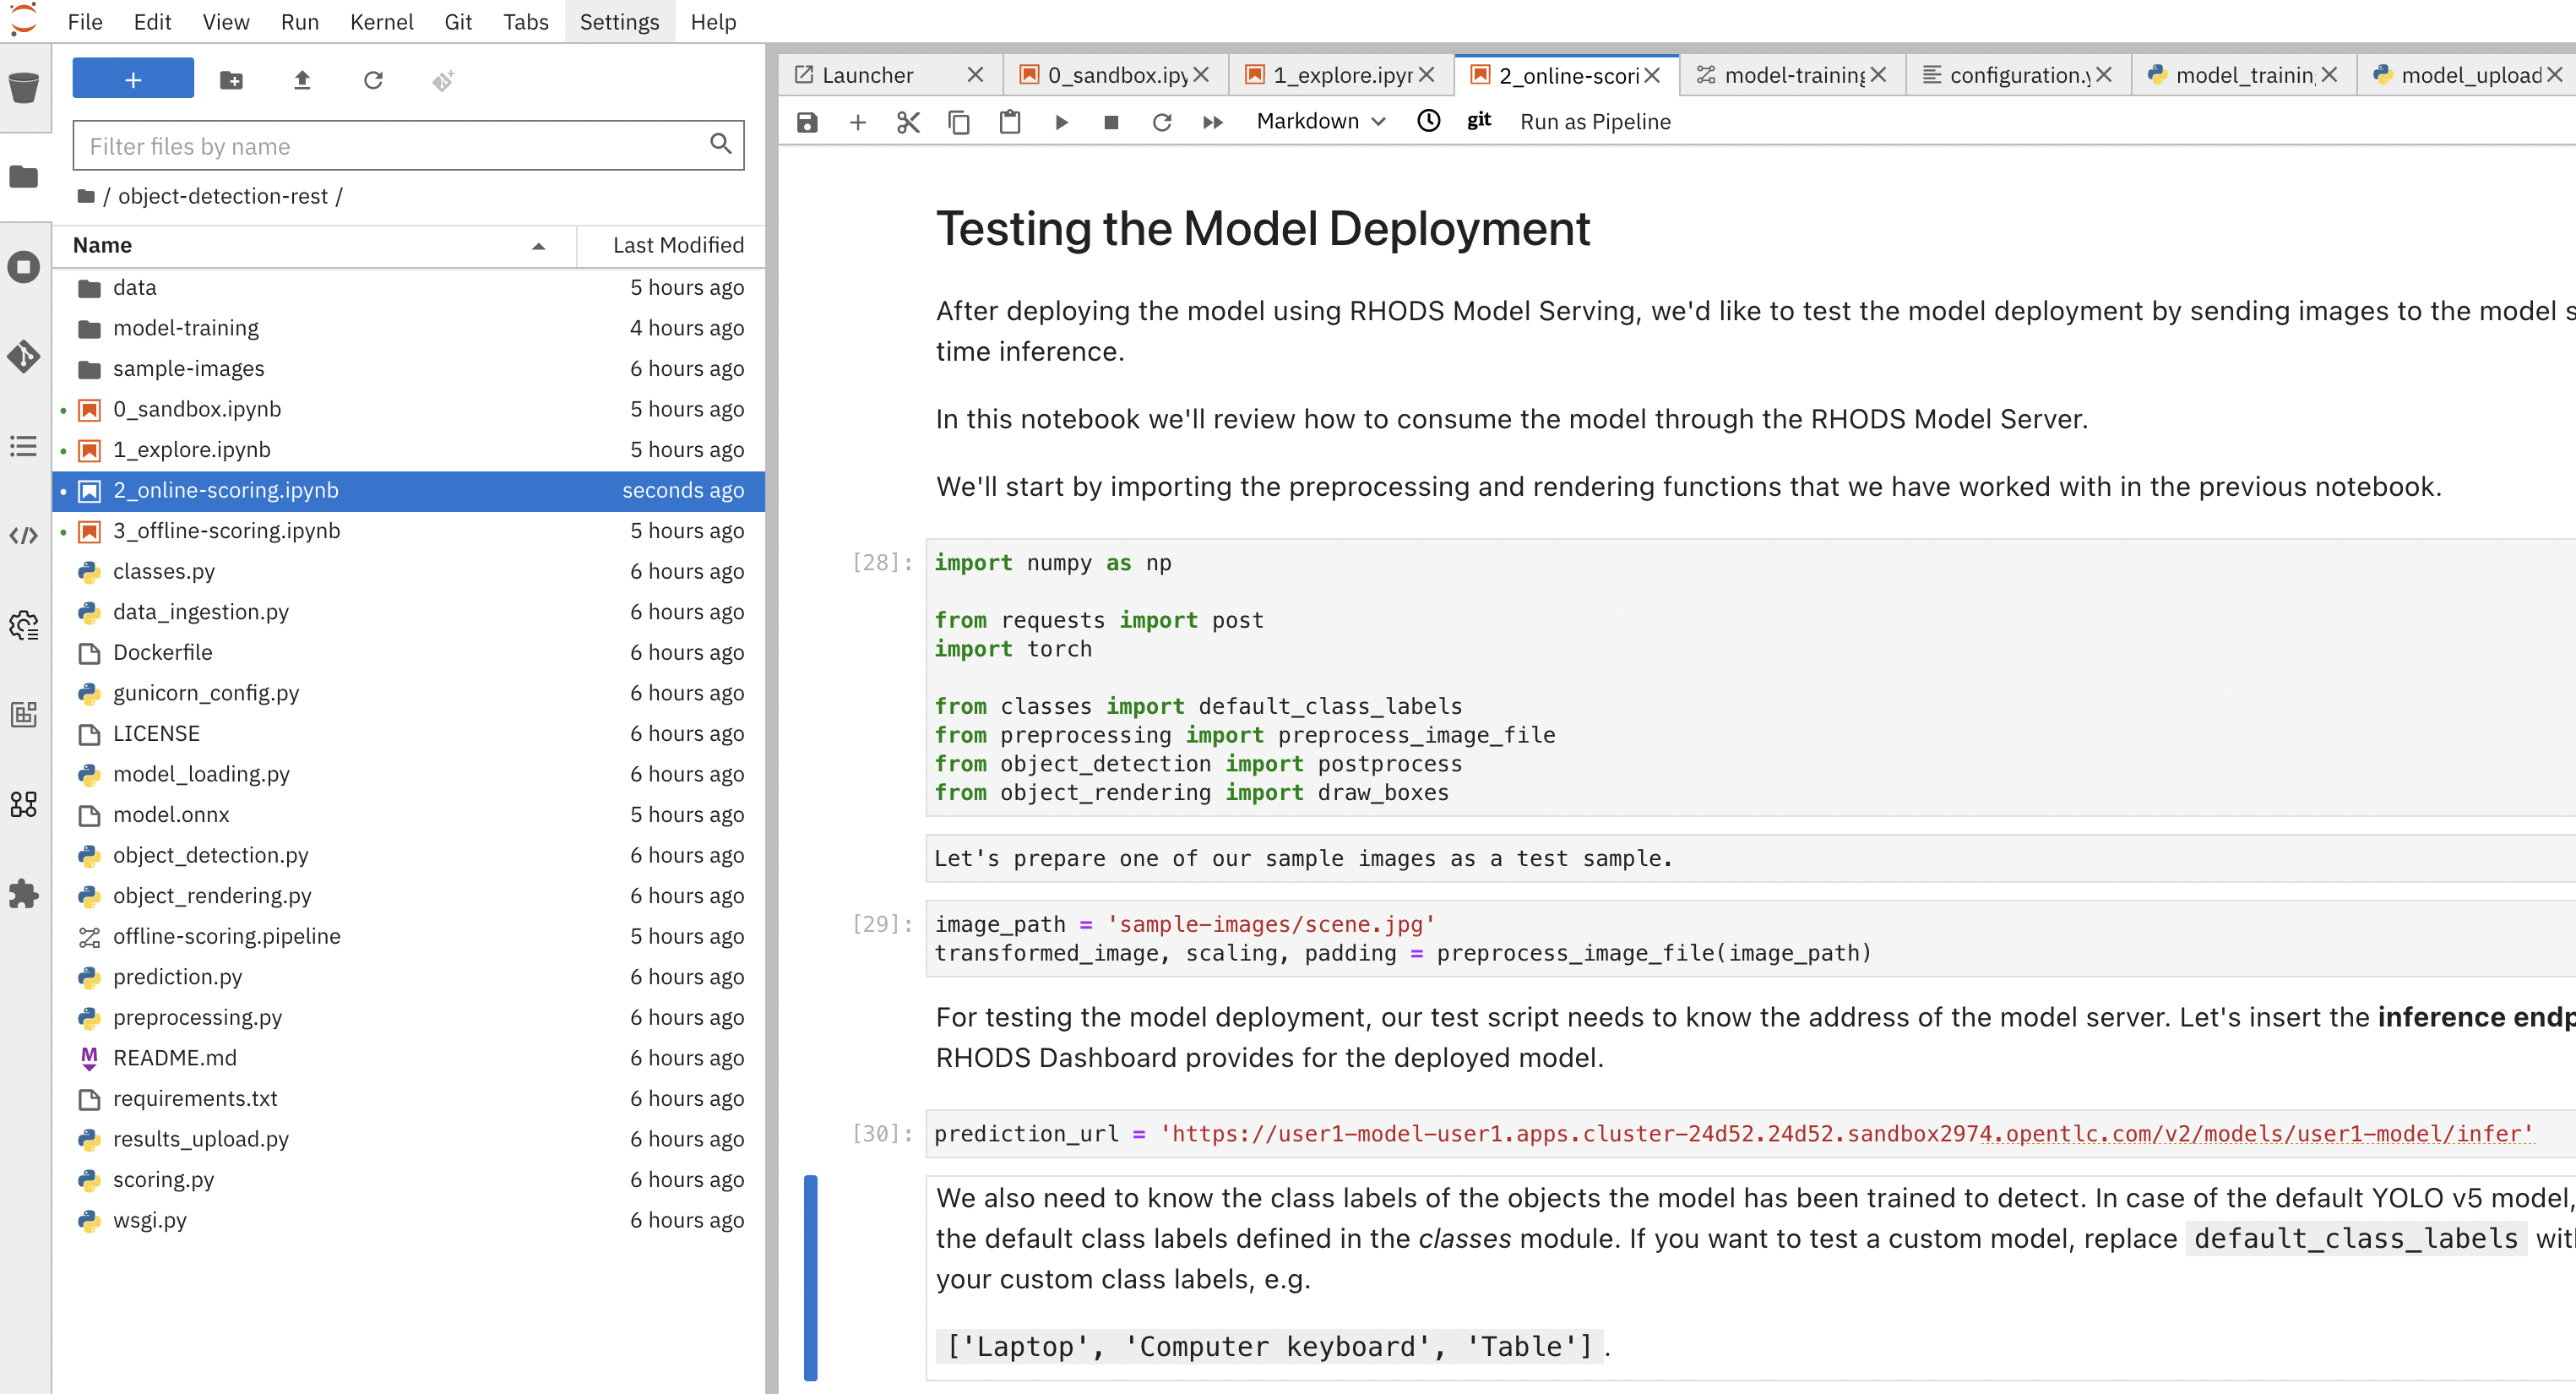2576x1394 pixels.
Task: Open the component catalogs sidebar icon
Action: click(x=24, y=804)
